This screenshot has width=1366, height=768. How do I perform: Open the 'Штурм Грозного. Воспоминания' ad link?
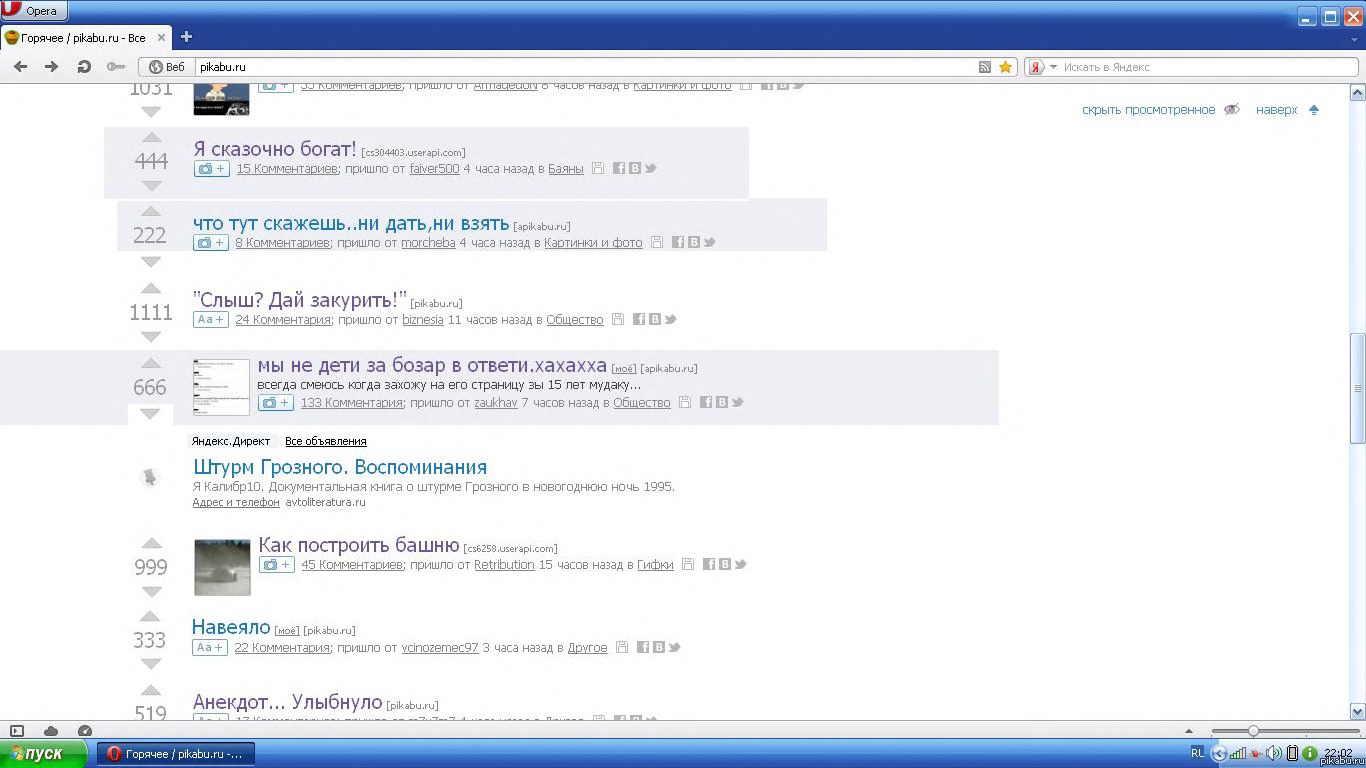click(339, 467)
